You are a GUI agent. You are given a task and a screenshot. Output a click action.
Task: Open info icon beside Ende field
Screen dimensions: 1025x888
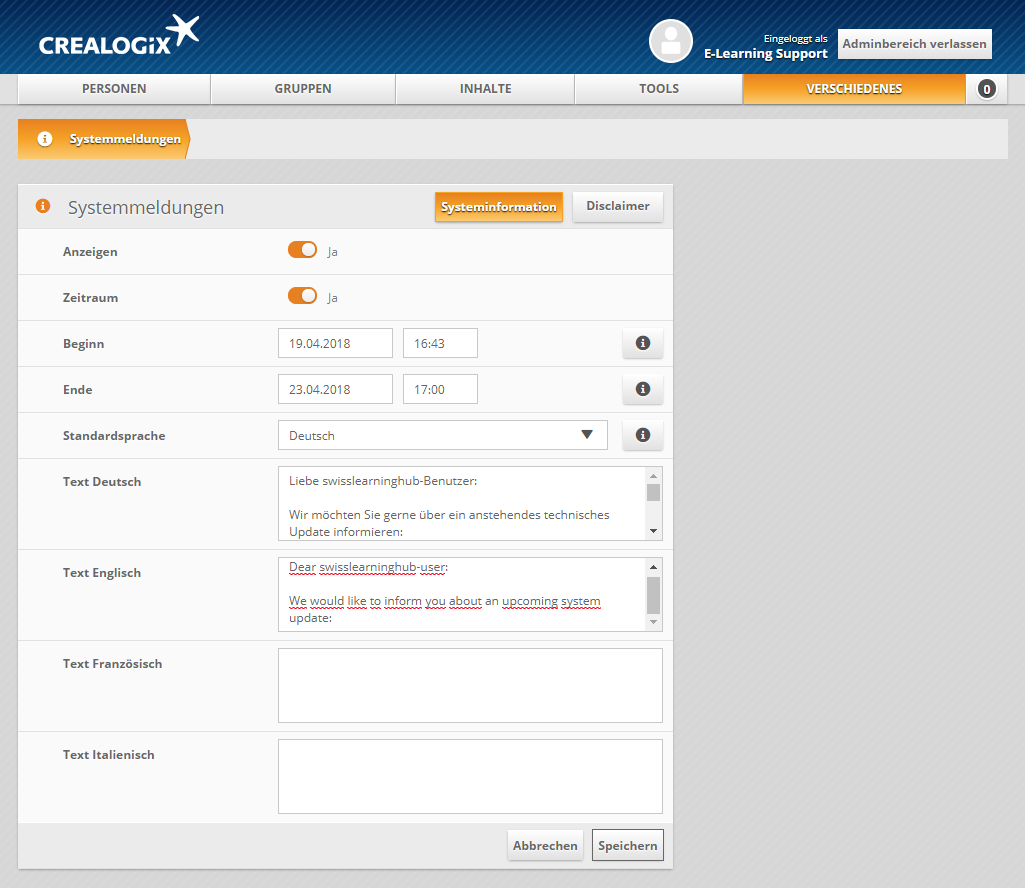click(x=642, y=389)
